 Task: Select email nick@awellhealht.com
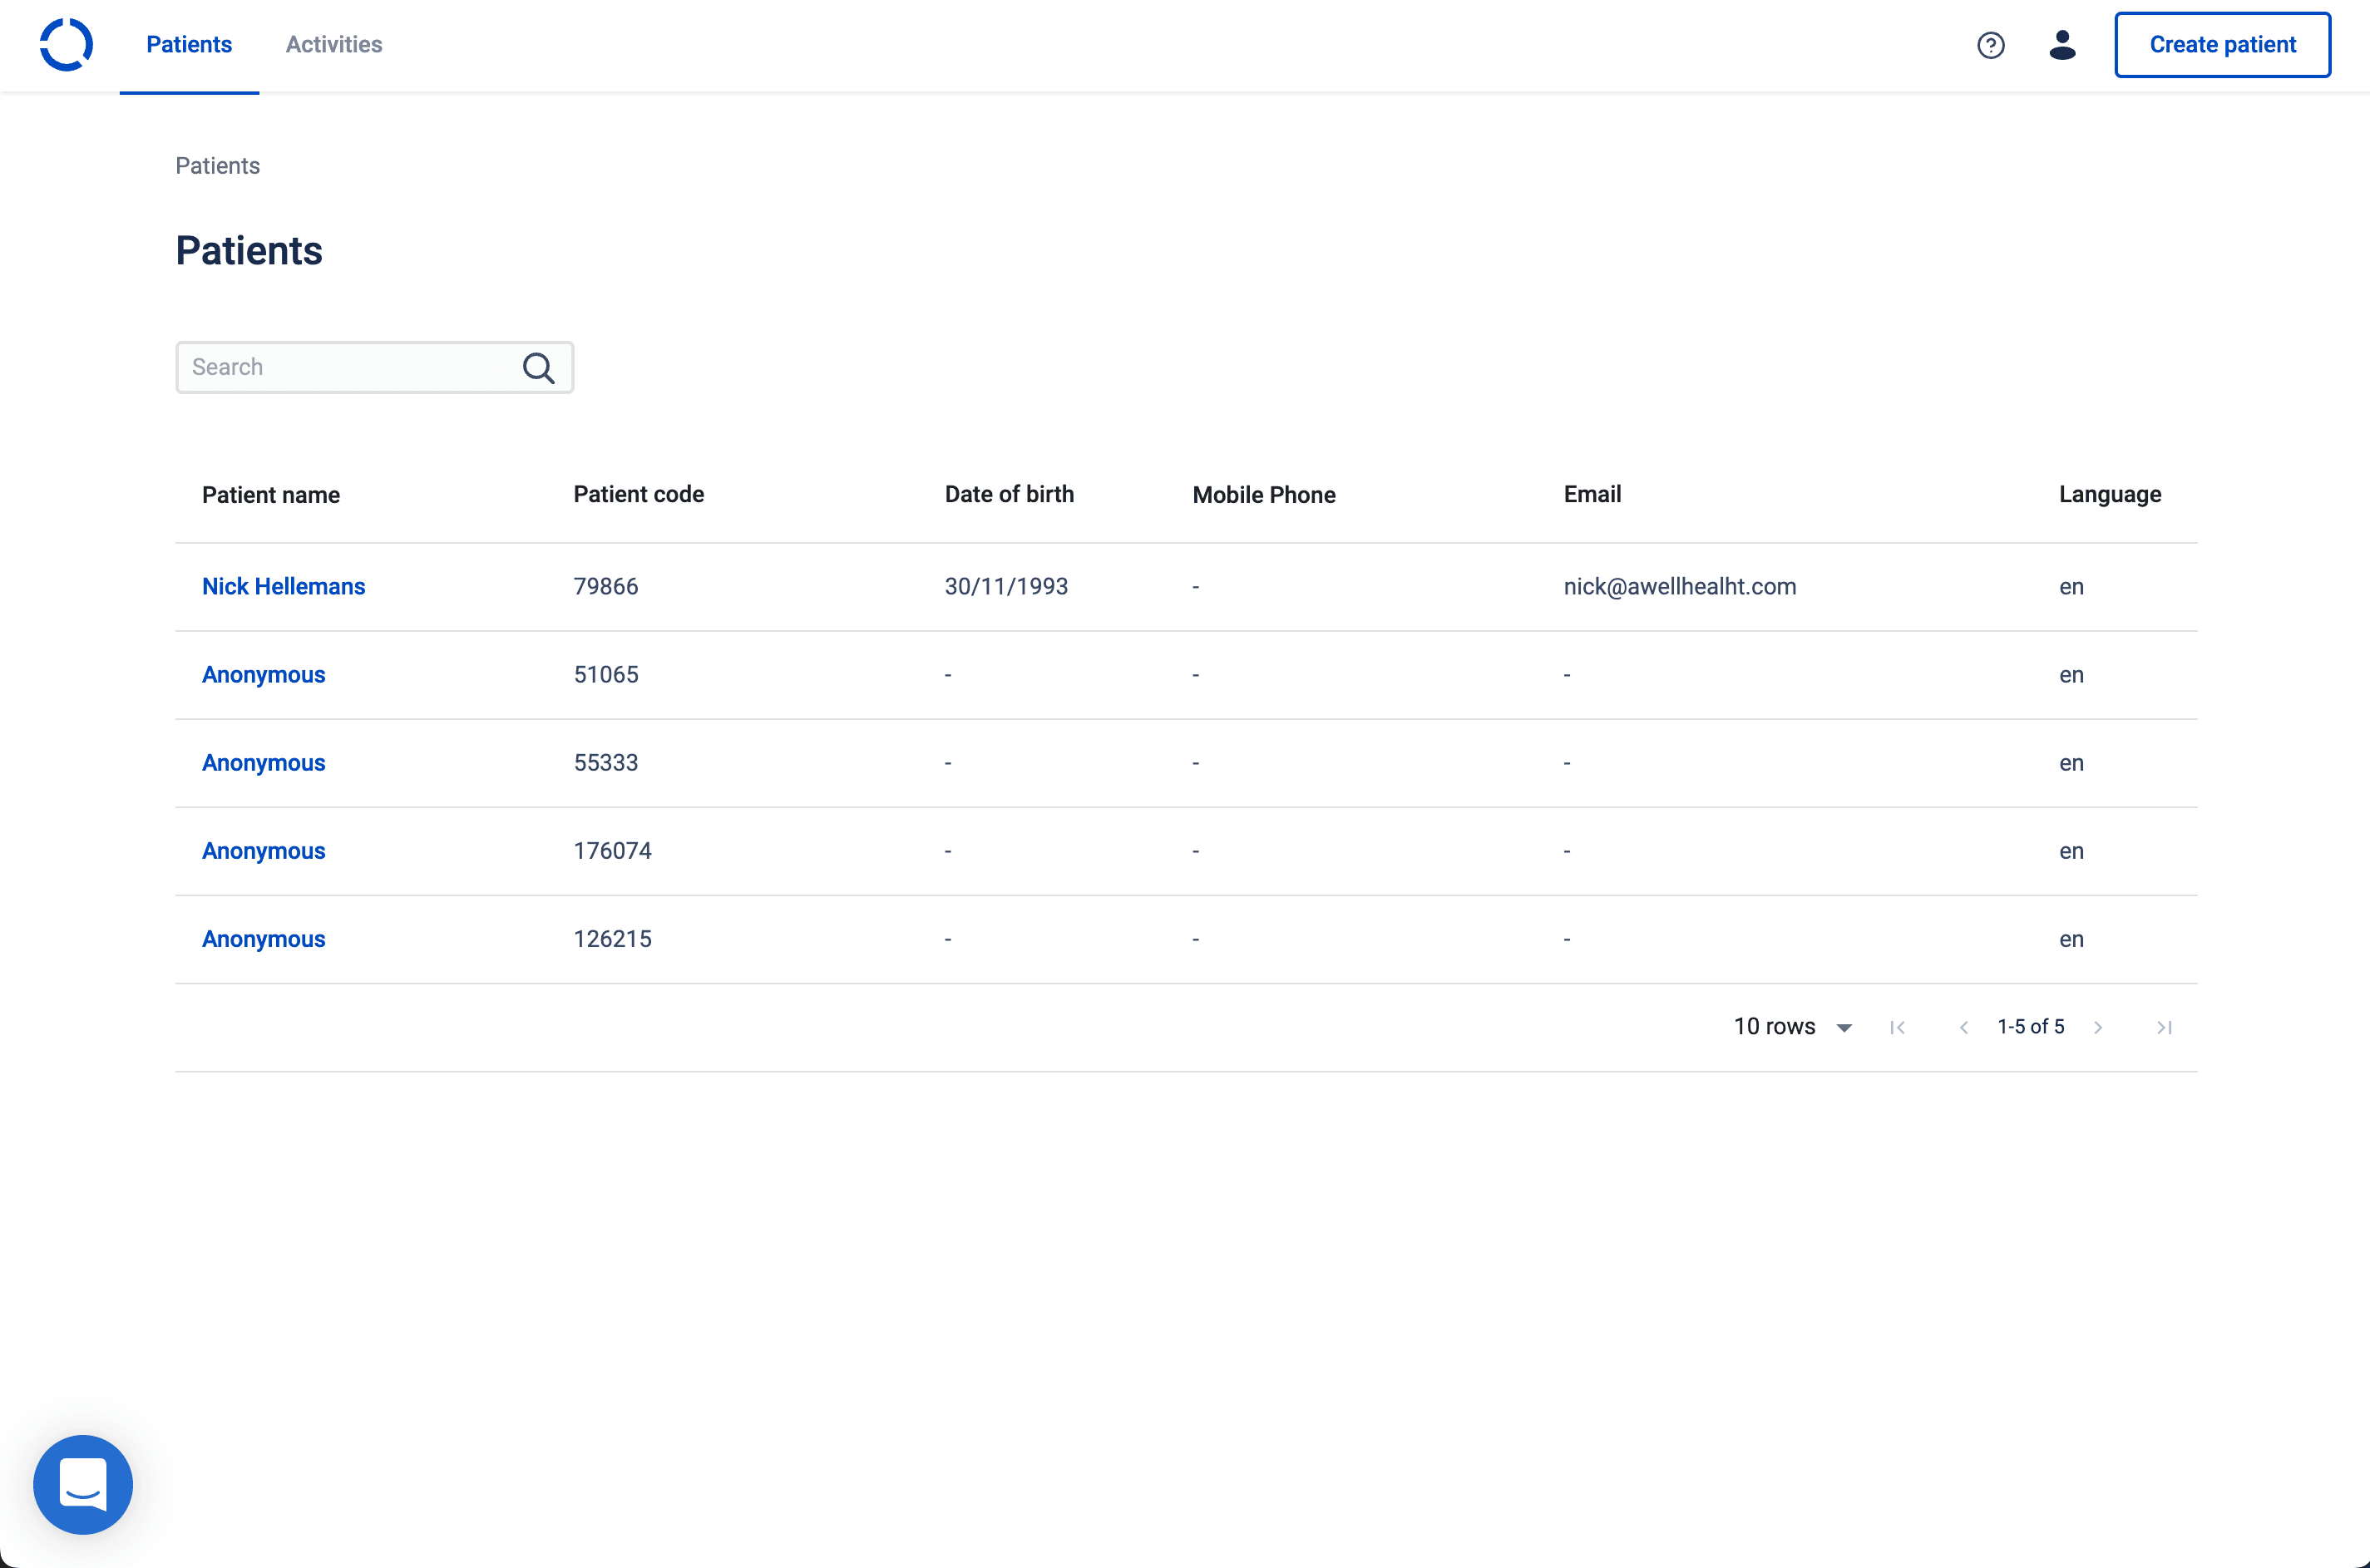[1679, 587]
